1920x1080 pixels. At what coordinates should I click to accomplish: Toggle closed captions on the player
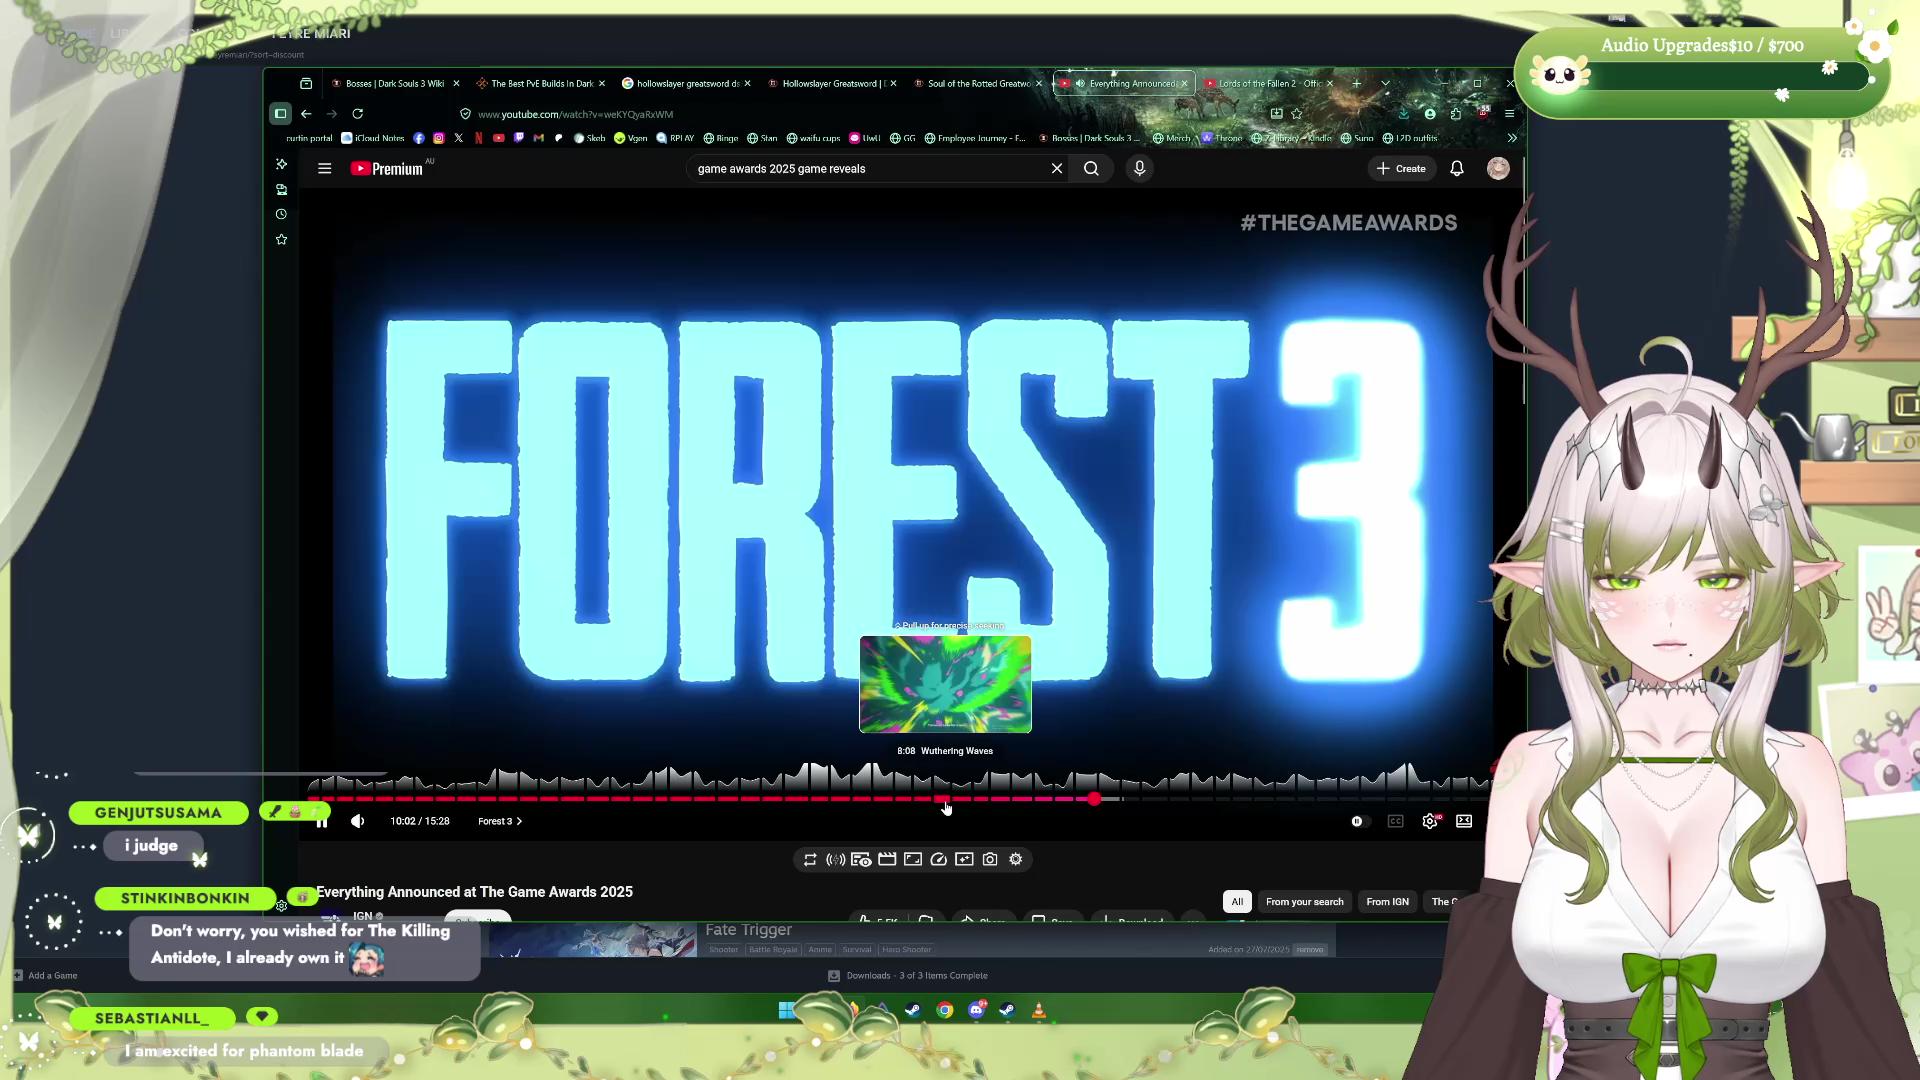(x=1395, y=821)
